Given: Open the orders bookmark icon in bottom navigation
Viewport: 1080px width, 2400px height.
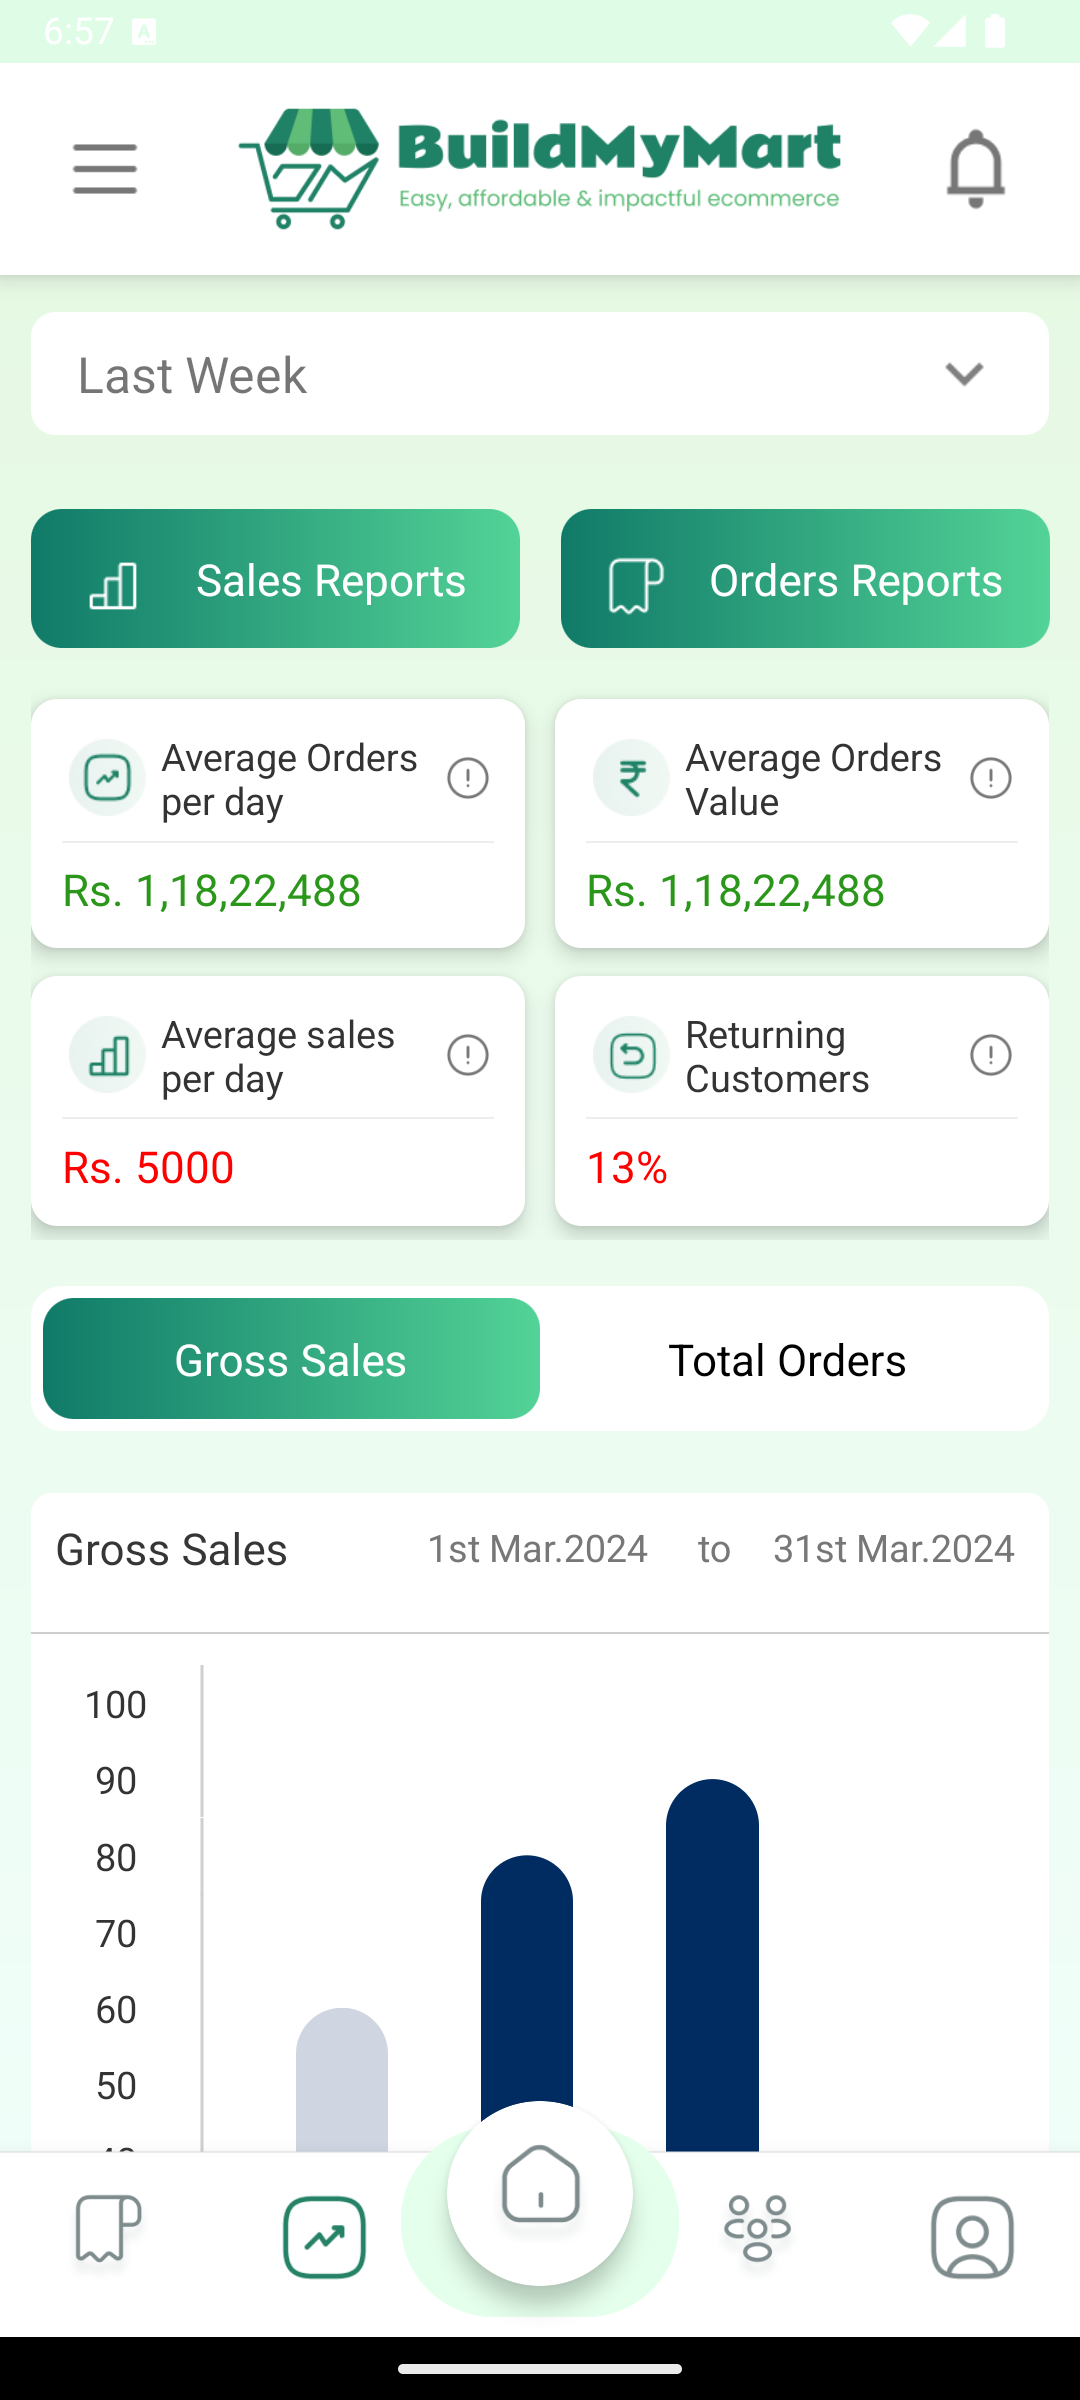Looking at the screenshot, I should [x=108, y=2229].
